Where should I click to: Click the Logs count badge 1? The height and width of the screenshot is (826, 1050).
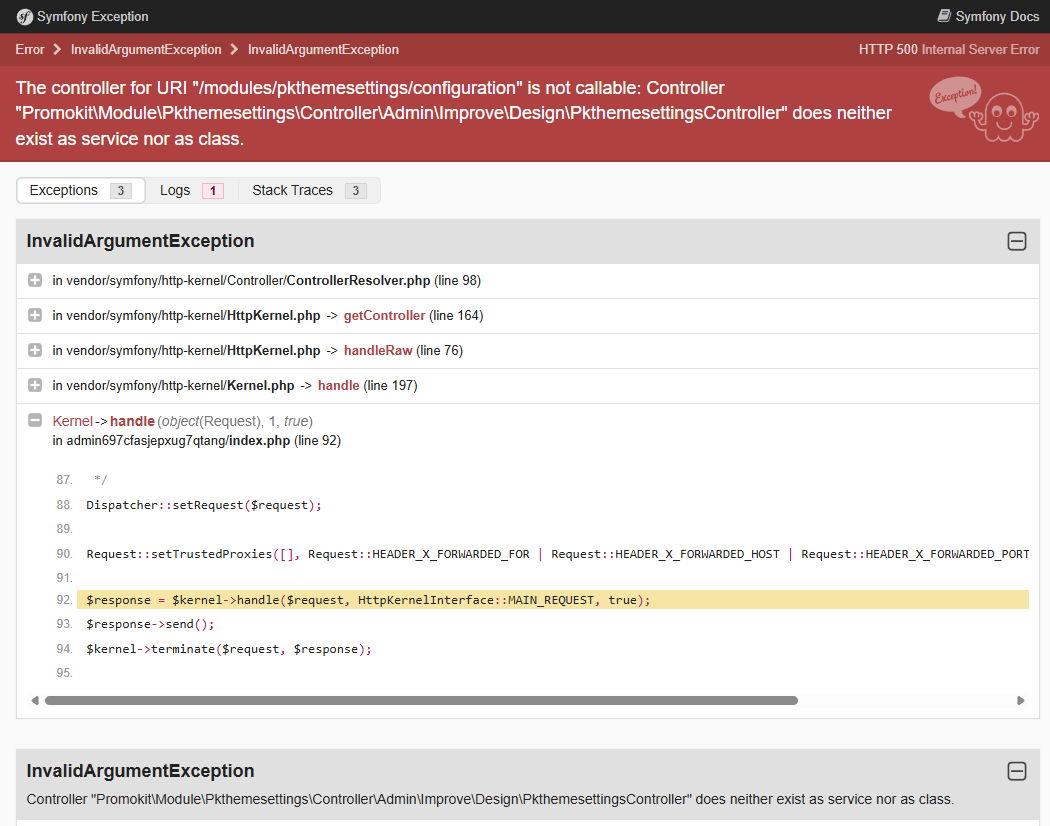pyautogui.click(x=213, y=191)
